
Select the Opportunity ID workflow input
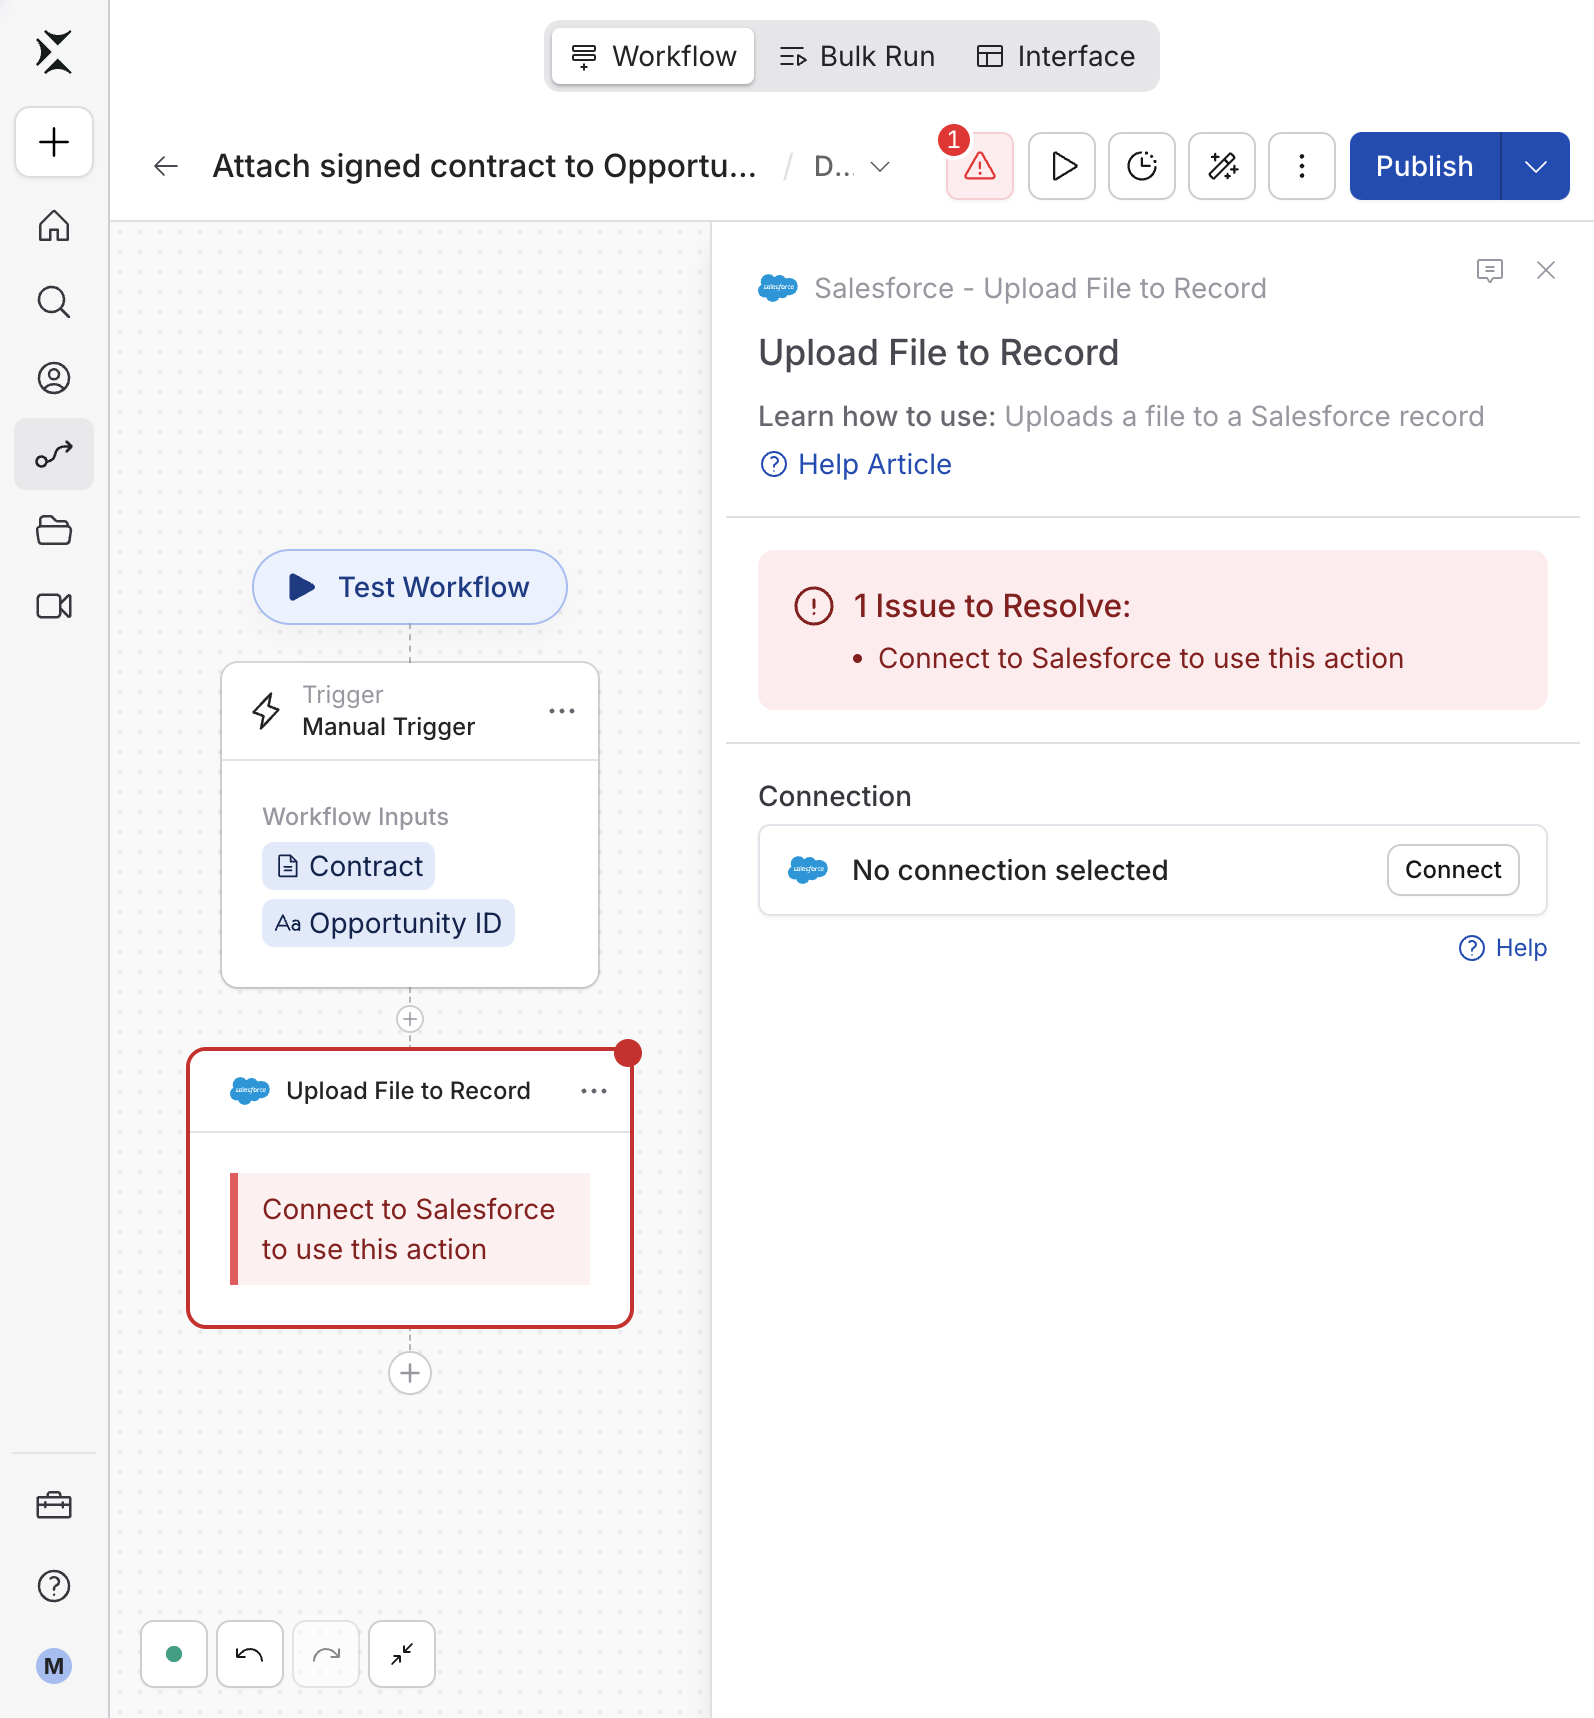point(388,923)
